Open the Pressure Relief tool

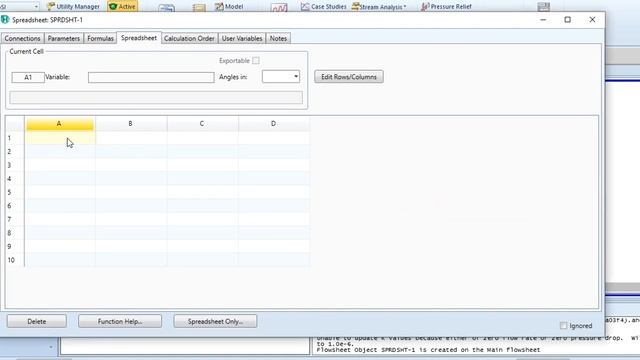446,7
